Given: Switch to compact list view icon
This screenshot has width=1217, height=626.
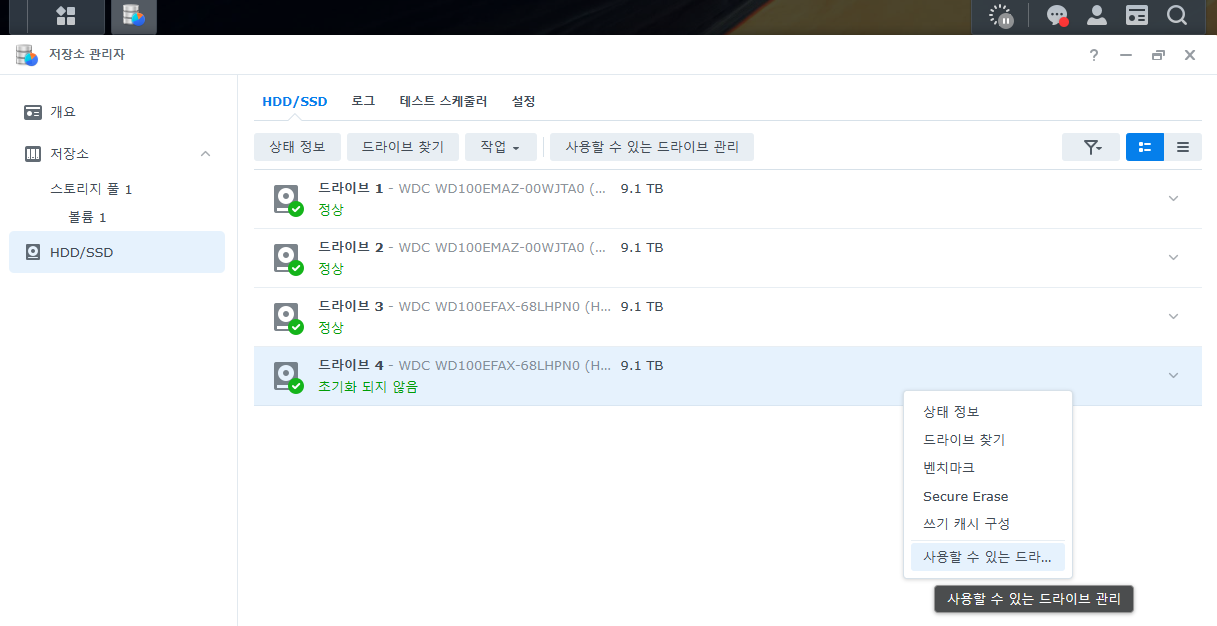Looking at the screenshot, I should tap(1183, 147).
